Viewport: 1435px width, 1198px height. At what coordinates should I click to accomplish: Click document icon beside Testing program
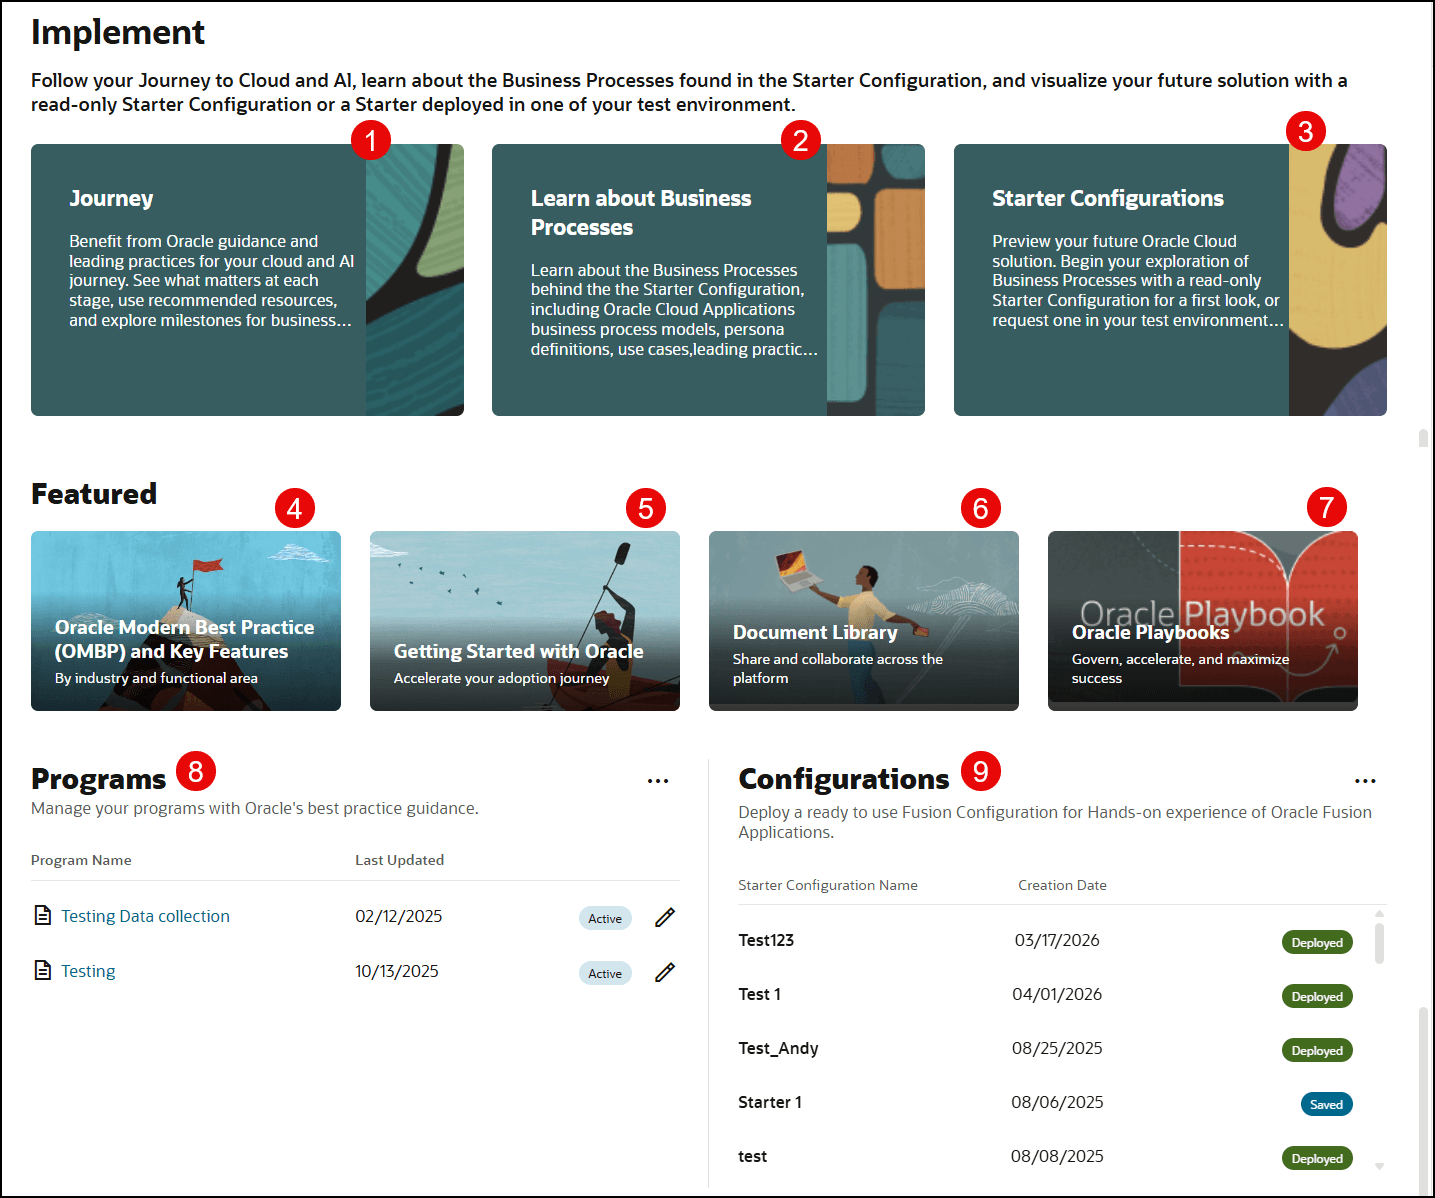point(43,970)
